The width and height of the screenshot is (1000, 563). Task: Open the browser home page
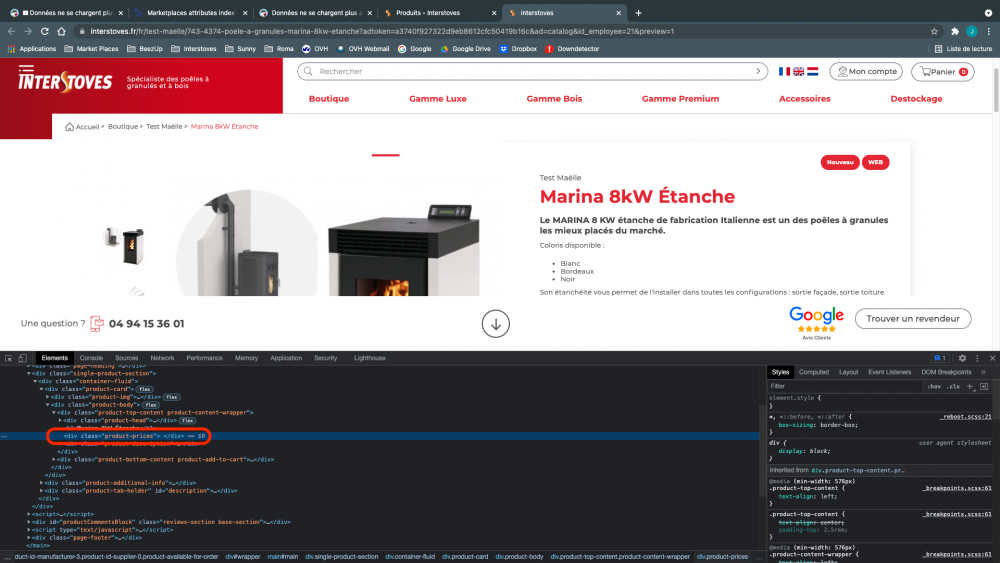pos(61,31)
